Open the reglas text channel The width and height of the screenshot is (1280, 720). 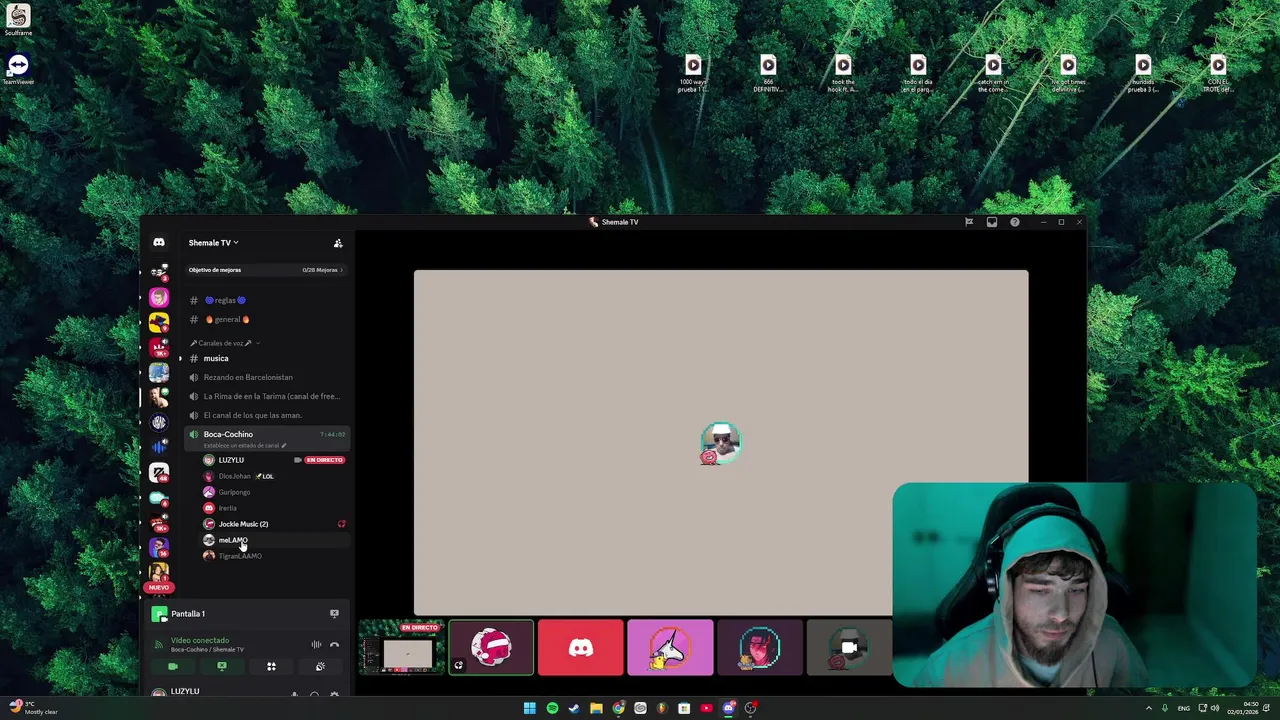pos(226,300)
